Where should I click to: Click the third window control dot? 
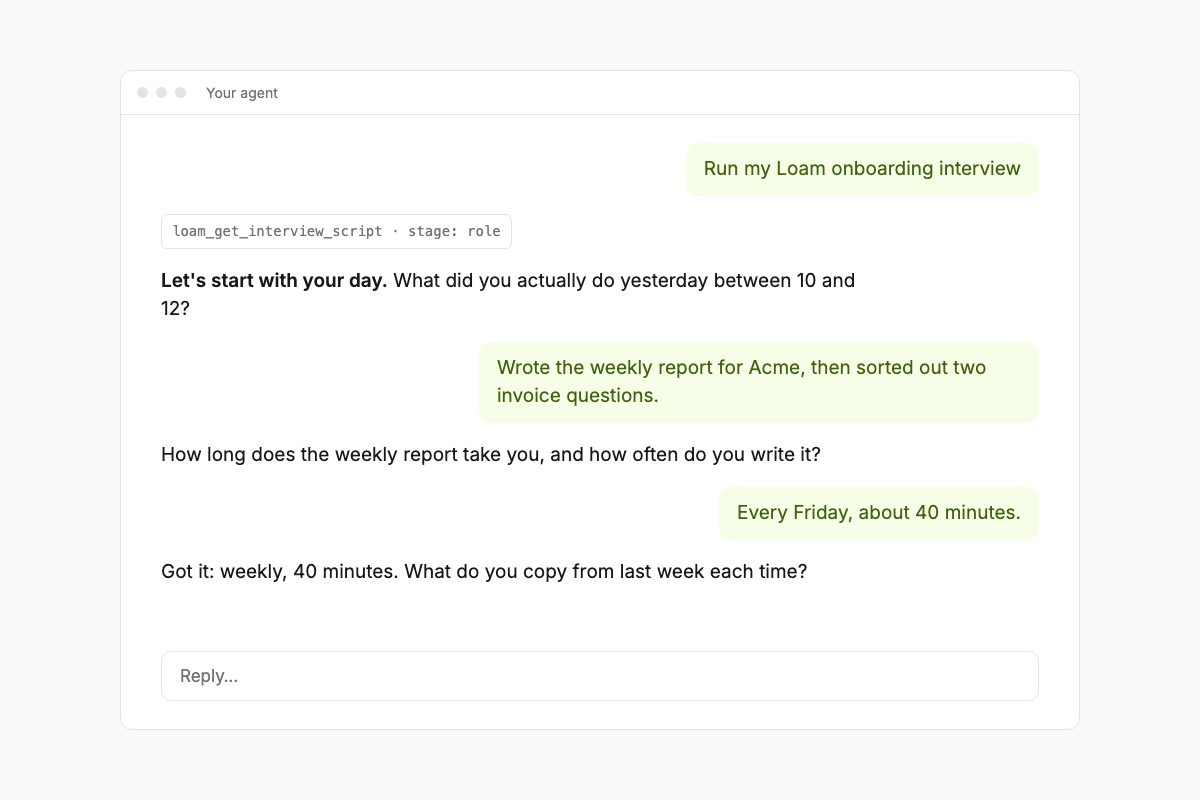pos(181,93)
